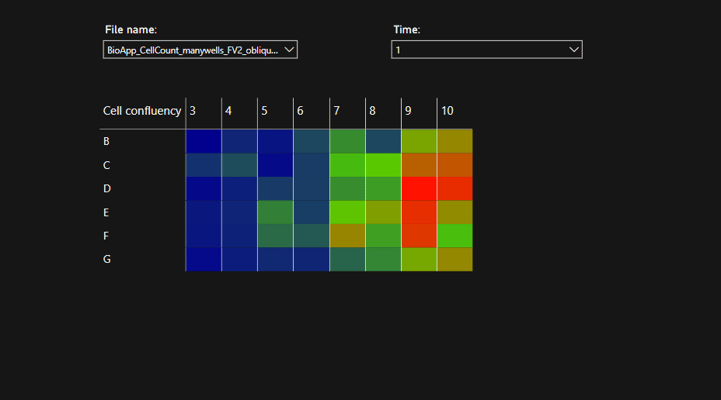Select row label C
721x400 pixels.
click(x=106, y=165)
